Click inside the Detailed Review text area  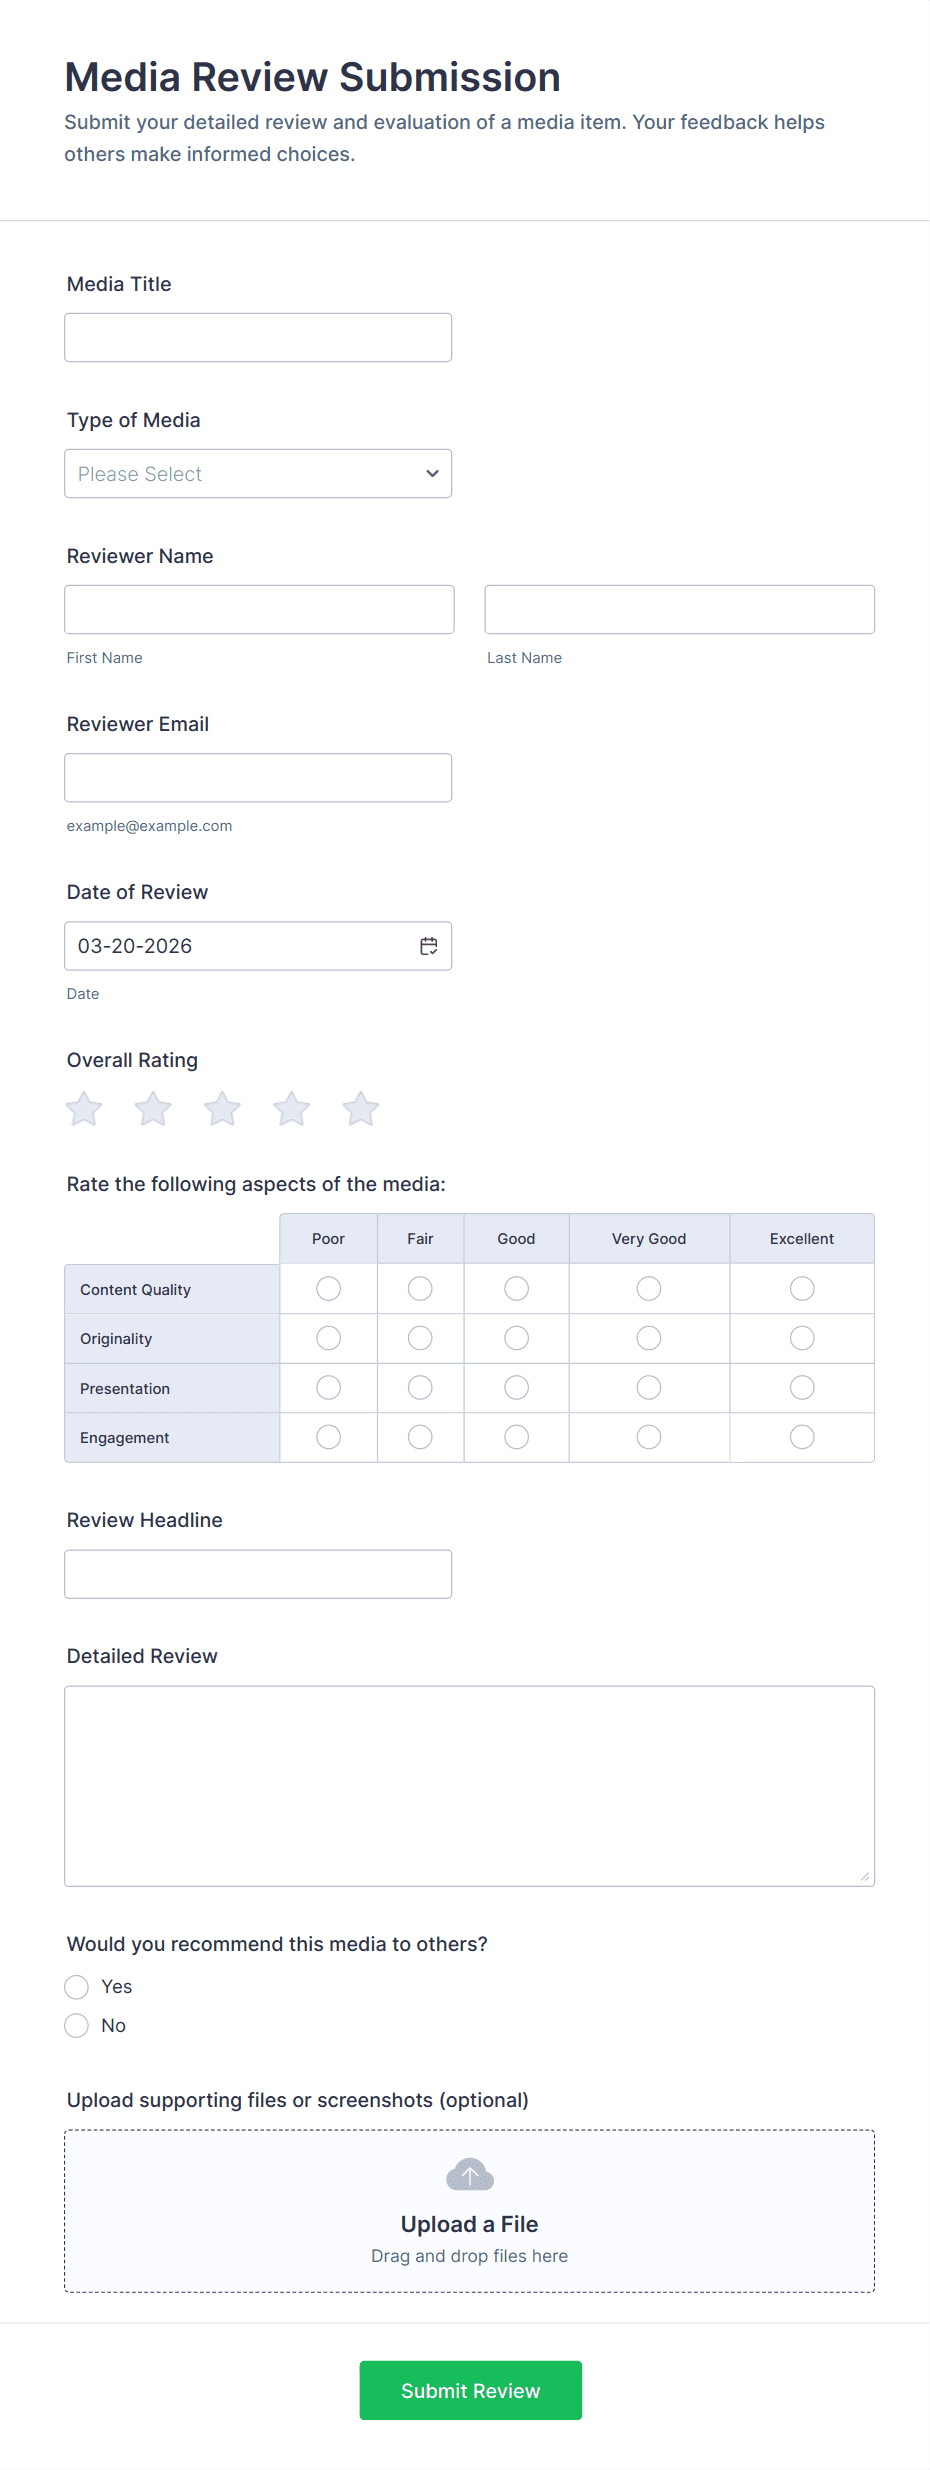coord(469,1786)
